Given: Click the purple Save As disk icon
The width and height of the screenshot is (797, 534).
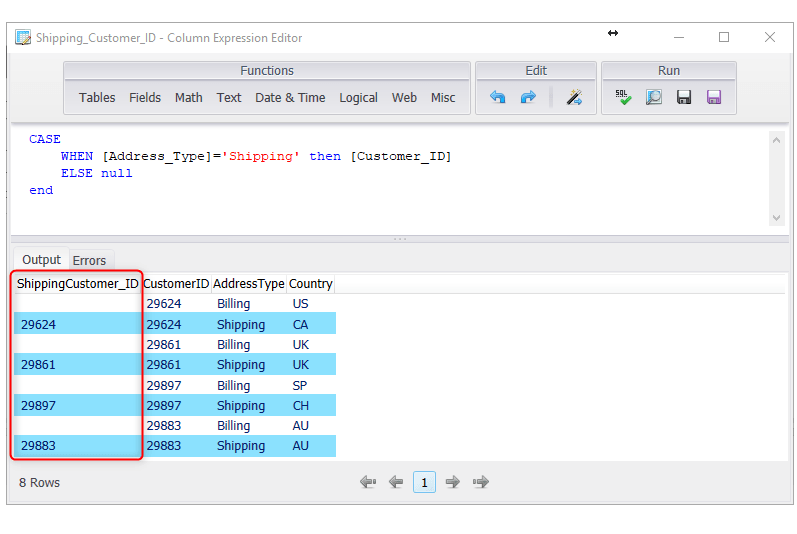Looking at the screenshot, I should [x=714, y=97].
